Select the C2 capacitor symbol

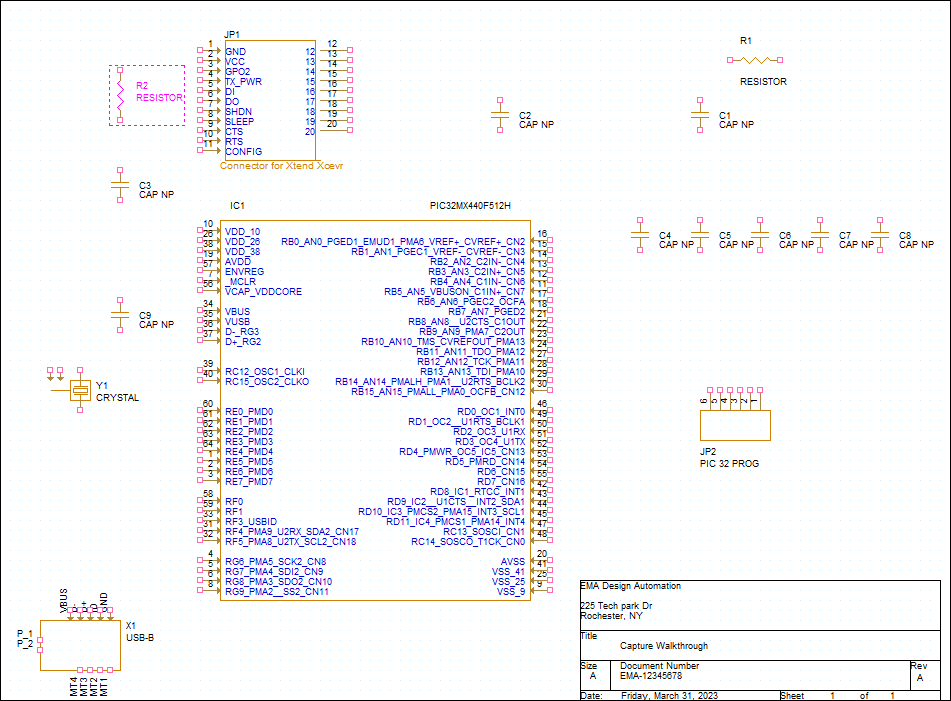(500, 115)
